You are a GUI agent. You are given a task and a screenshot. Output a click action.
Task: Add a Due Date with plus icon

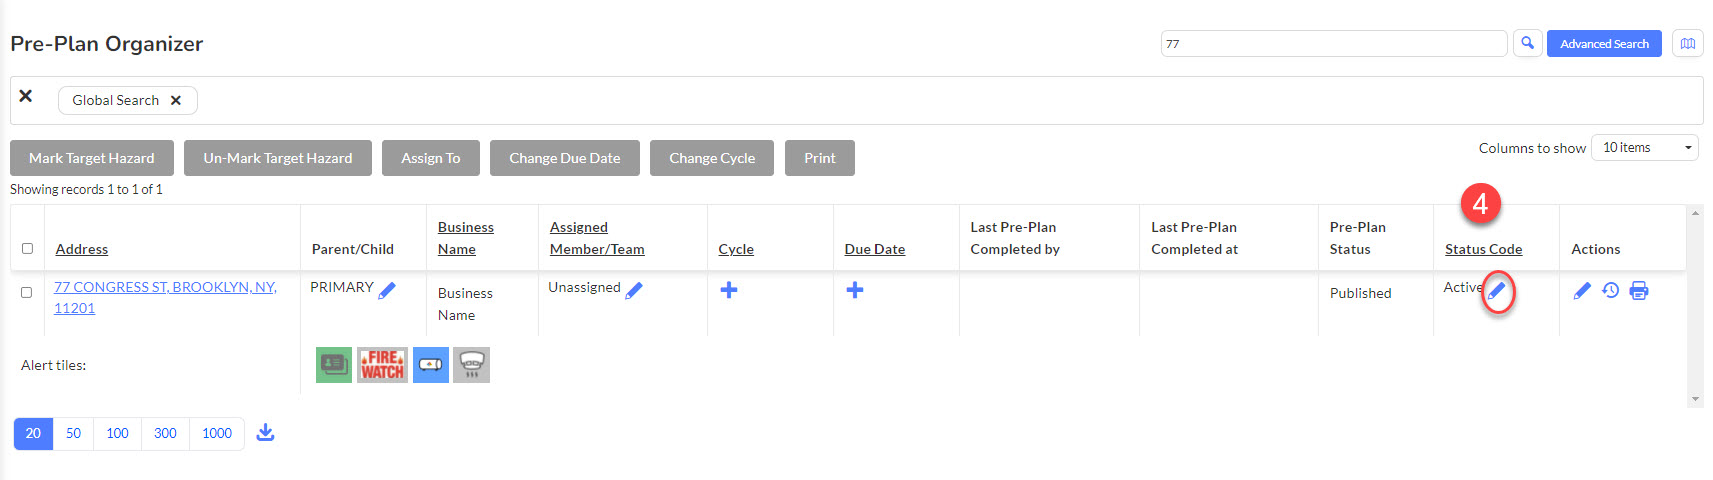(x=855, y=290)
